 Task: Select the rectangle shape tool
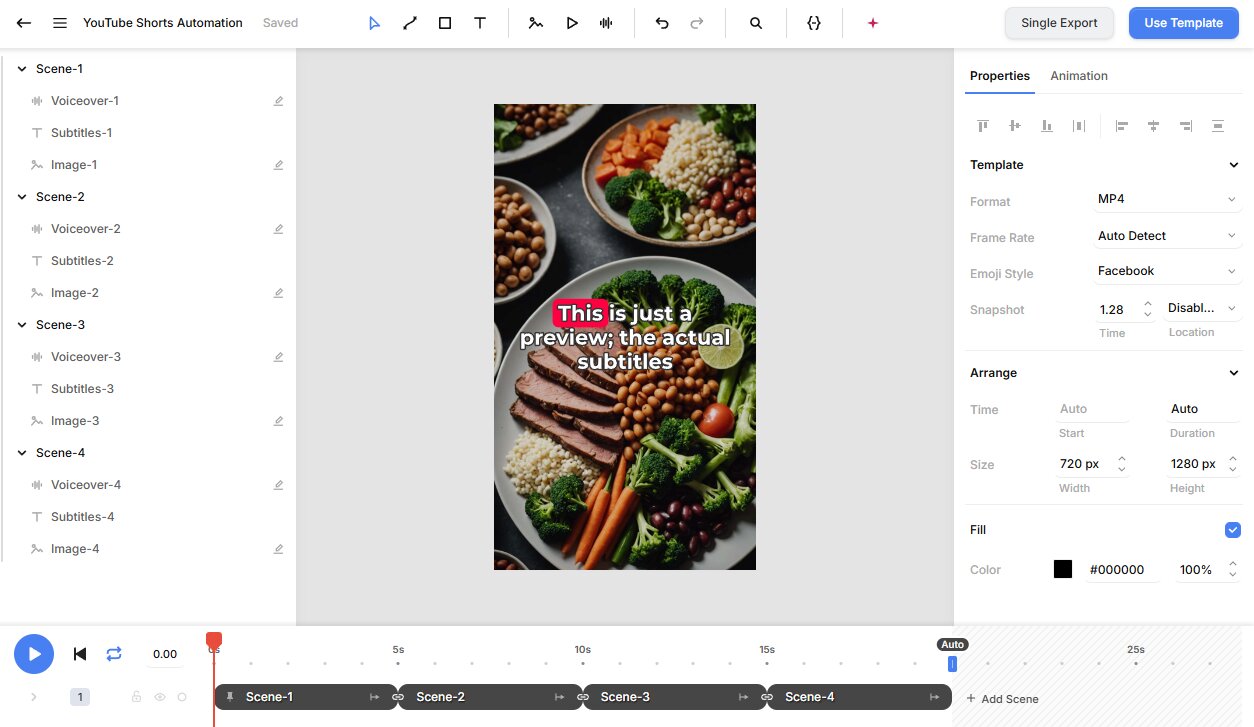coord(445,23)
